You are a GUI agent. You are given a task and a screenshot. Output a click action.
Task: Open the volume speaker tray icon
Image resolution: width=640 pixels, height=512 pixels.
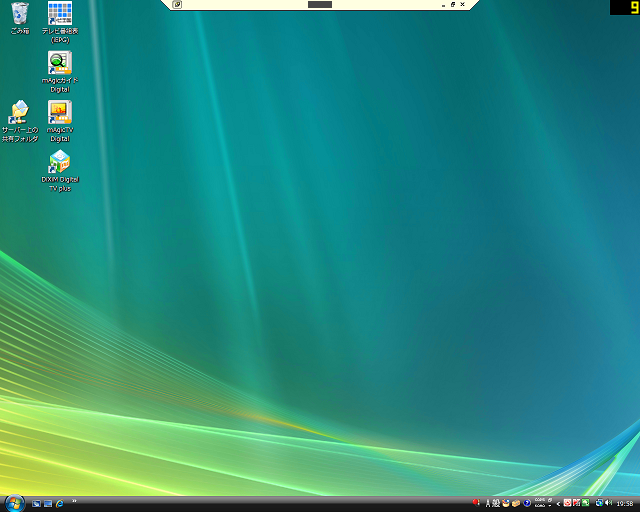608,503
